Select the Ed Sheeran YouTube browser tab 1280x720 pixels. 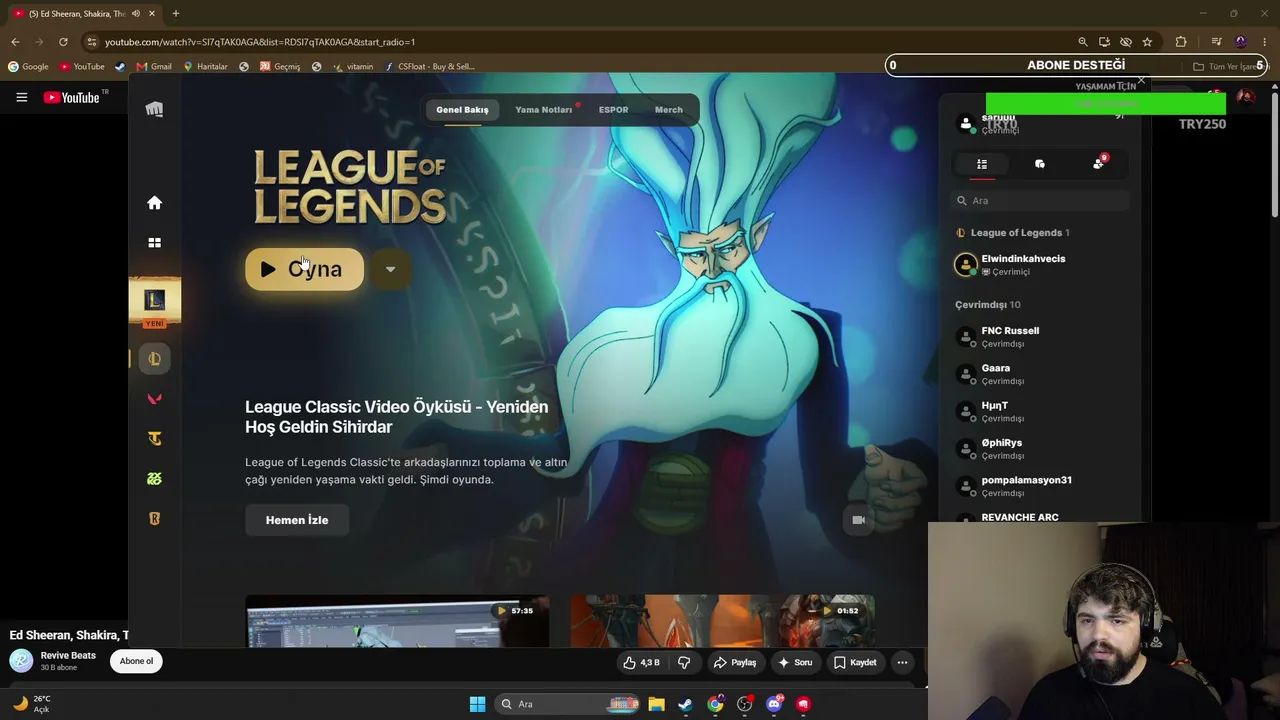pos(85,14)
